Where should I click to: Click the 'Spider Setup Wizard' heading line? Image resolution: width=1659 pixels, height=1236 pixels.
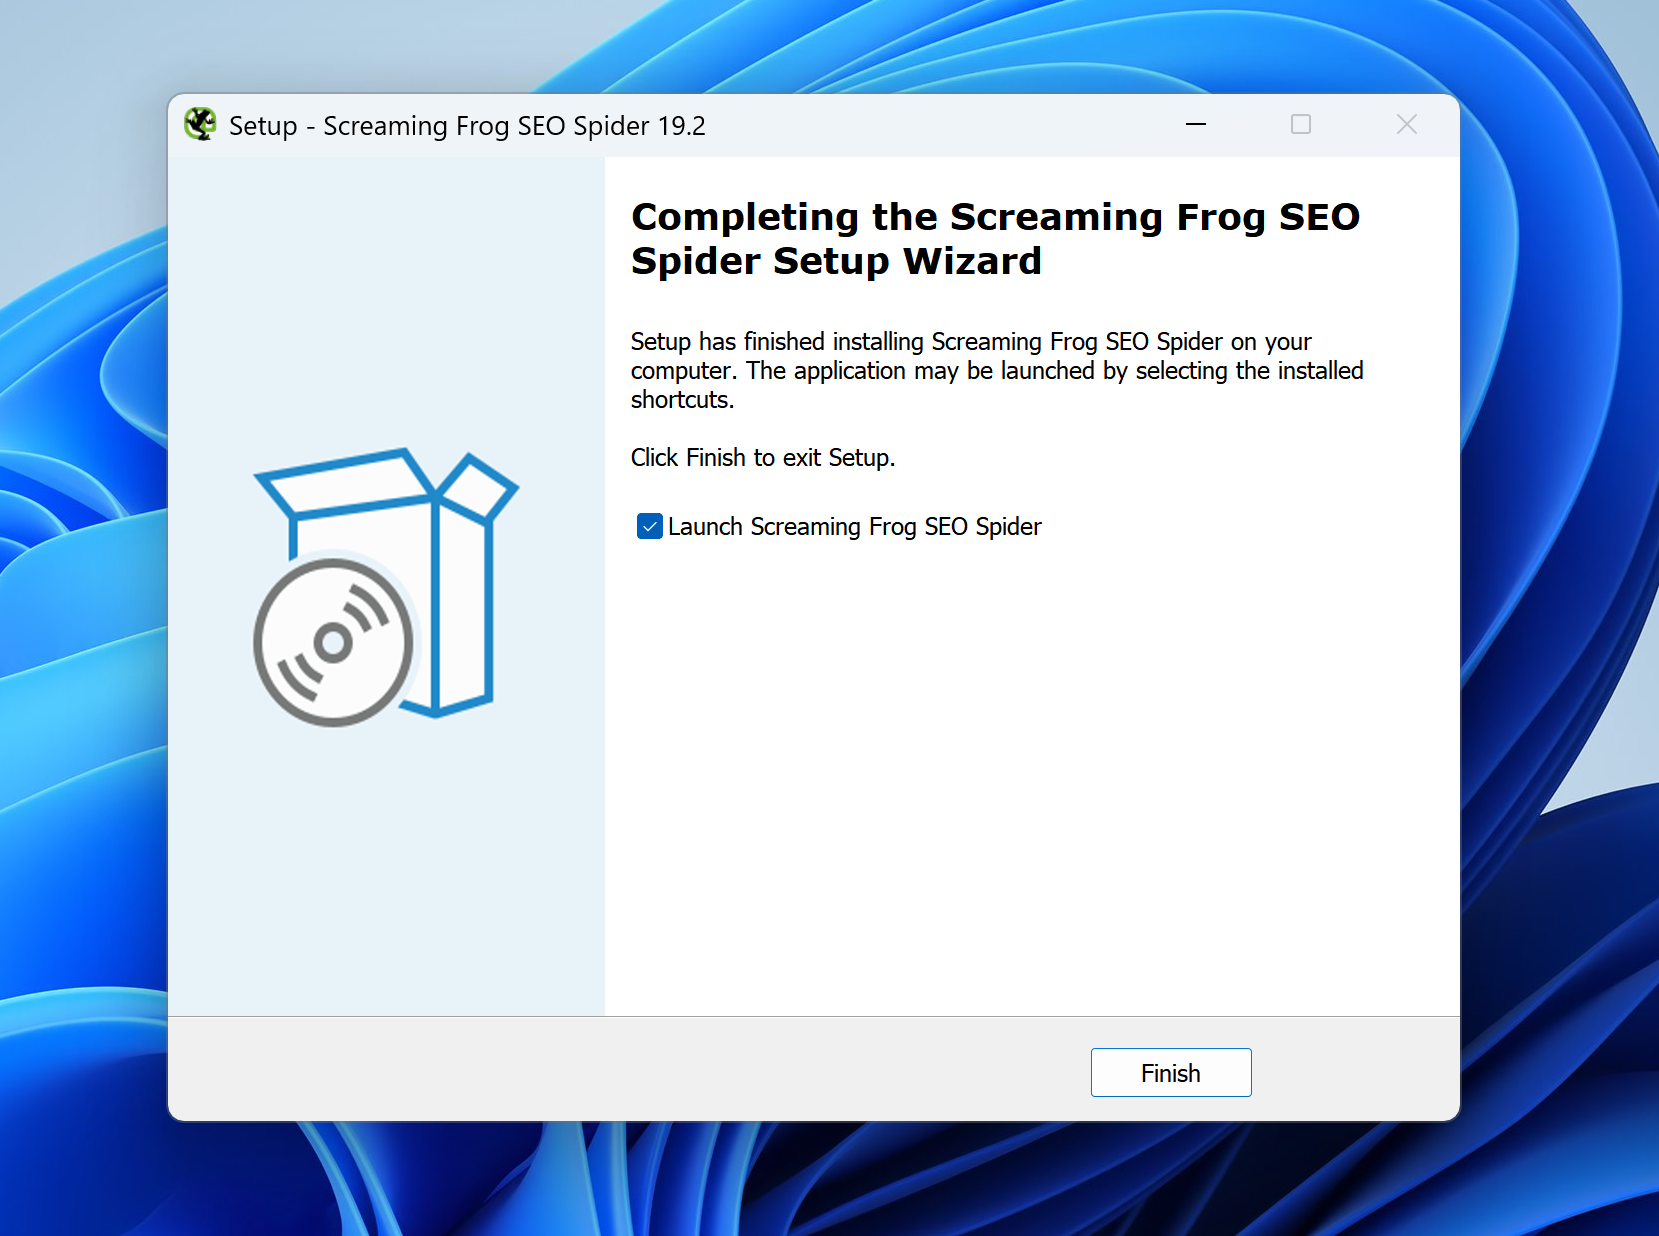pos(836,261)
